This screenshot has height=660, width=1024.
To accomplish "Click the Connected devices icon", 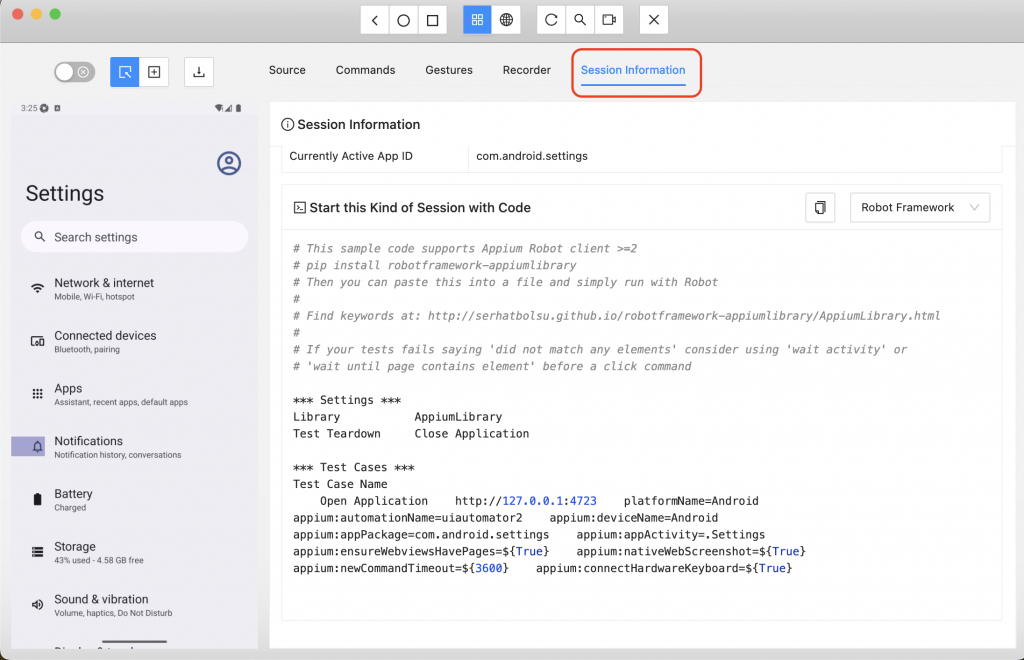I will tap(38, 341).
